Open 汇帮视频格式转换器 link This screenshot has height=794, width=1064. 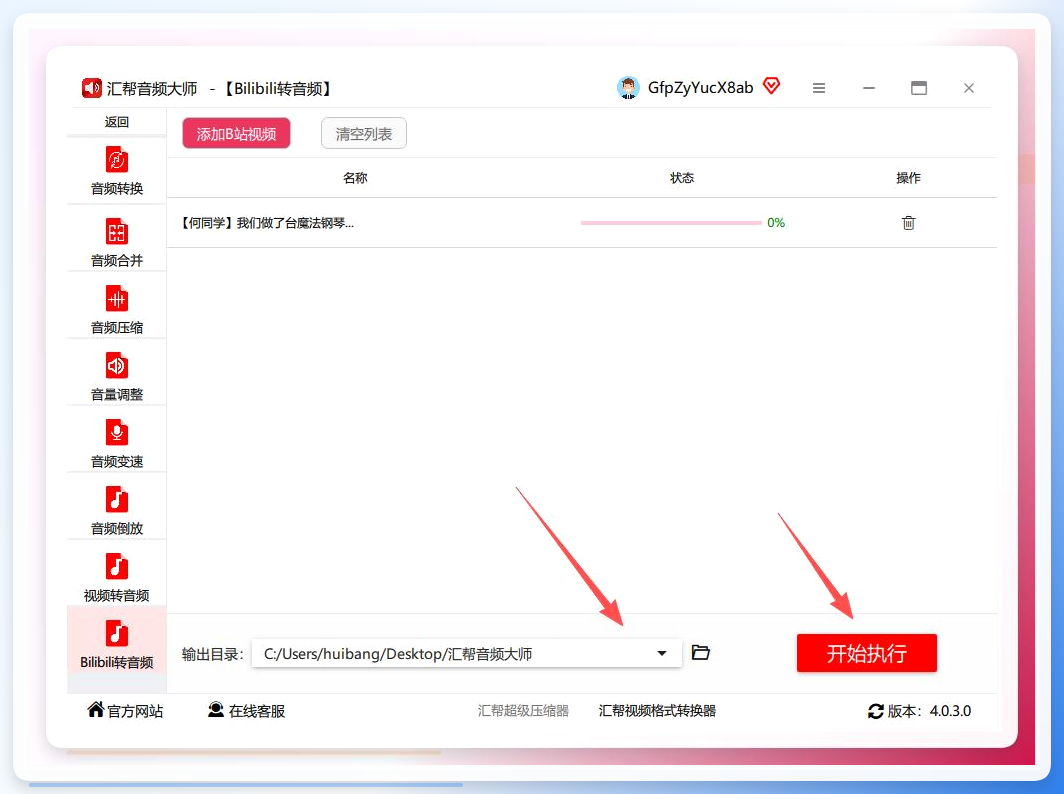[657, 711]
